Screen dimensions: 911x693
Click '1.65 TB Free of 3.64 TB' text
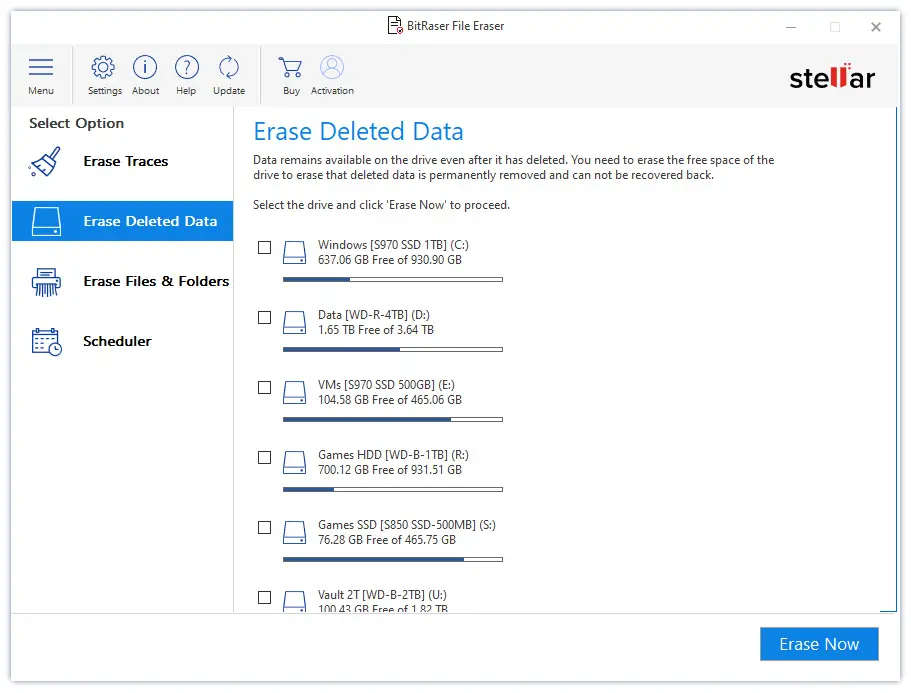click(376, 330)
